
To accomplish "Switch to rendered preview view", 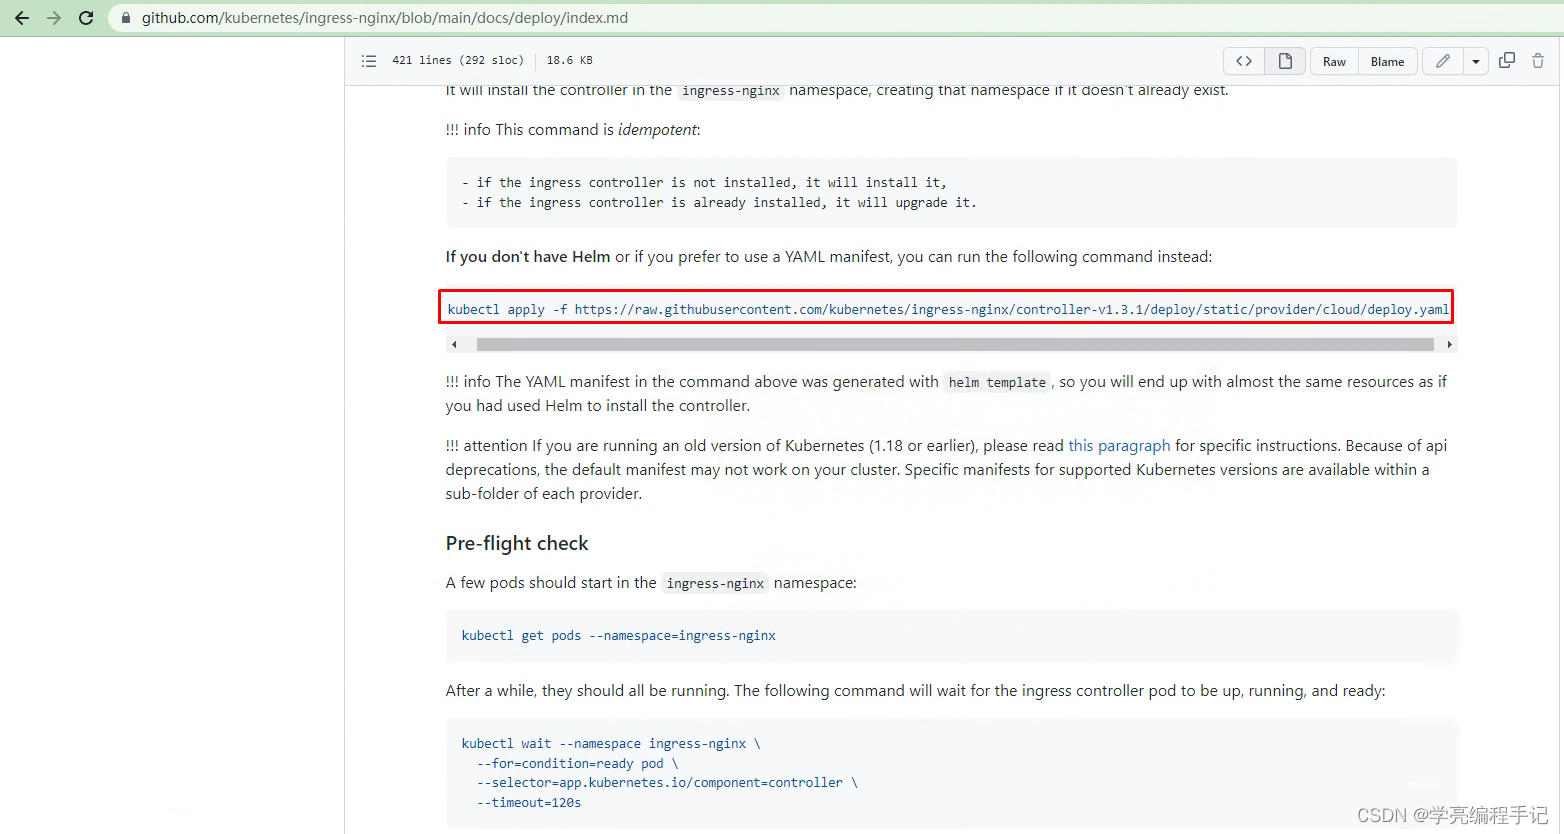I will (x=1285, y=61).
